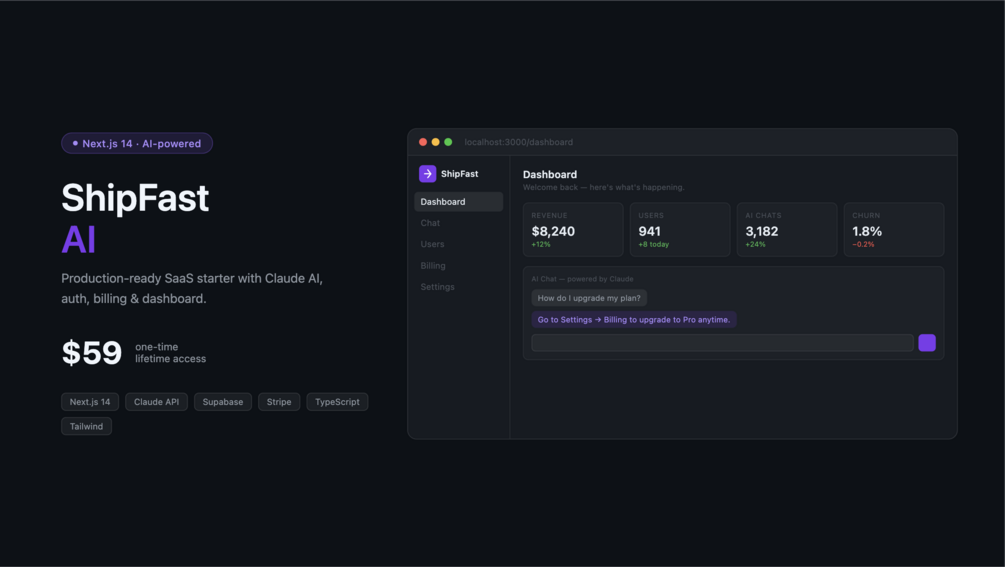Image resolution: width=1005 pixels, height=567 pixels.
Task: Click the +12% revenue change value
Action: click(x=541, y=244)
